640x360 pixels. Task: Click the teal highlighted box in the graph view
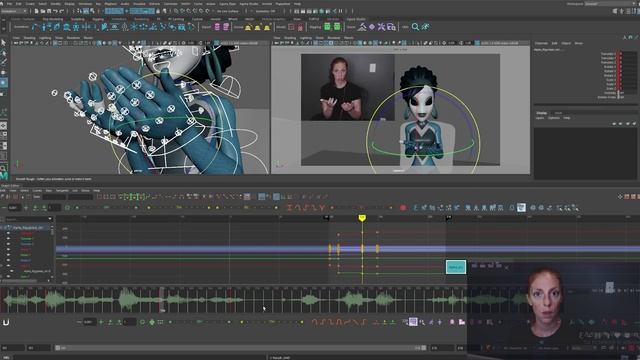(456, 267)
